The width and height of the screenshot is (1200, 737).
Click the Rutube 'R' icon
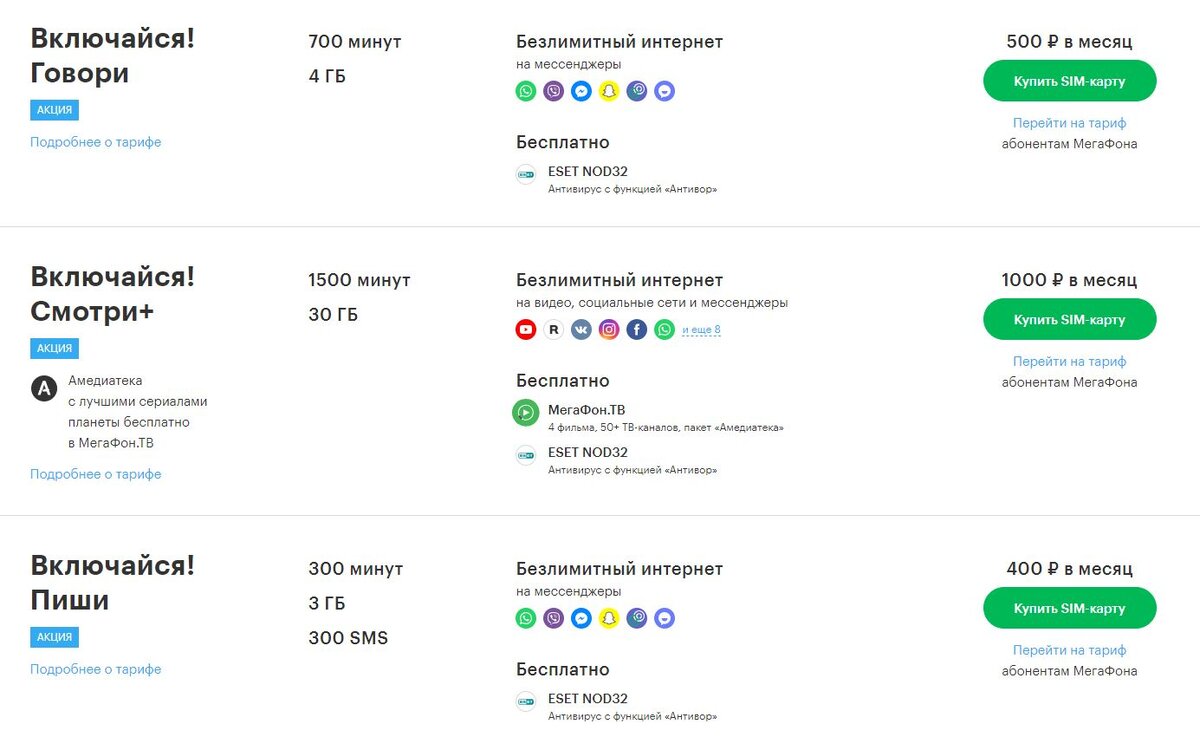click(x=554, y=330)
